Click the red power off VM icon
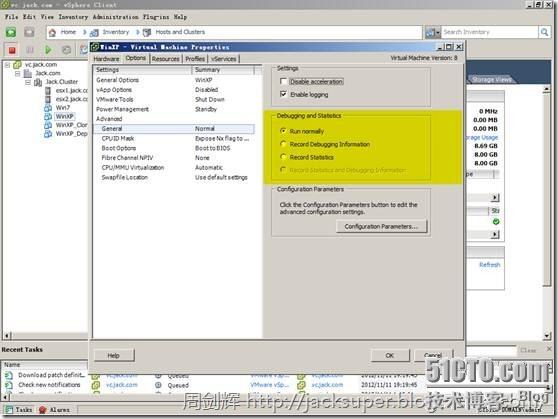The width and height of the screenshot is (558, 419). coord(12,50)
